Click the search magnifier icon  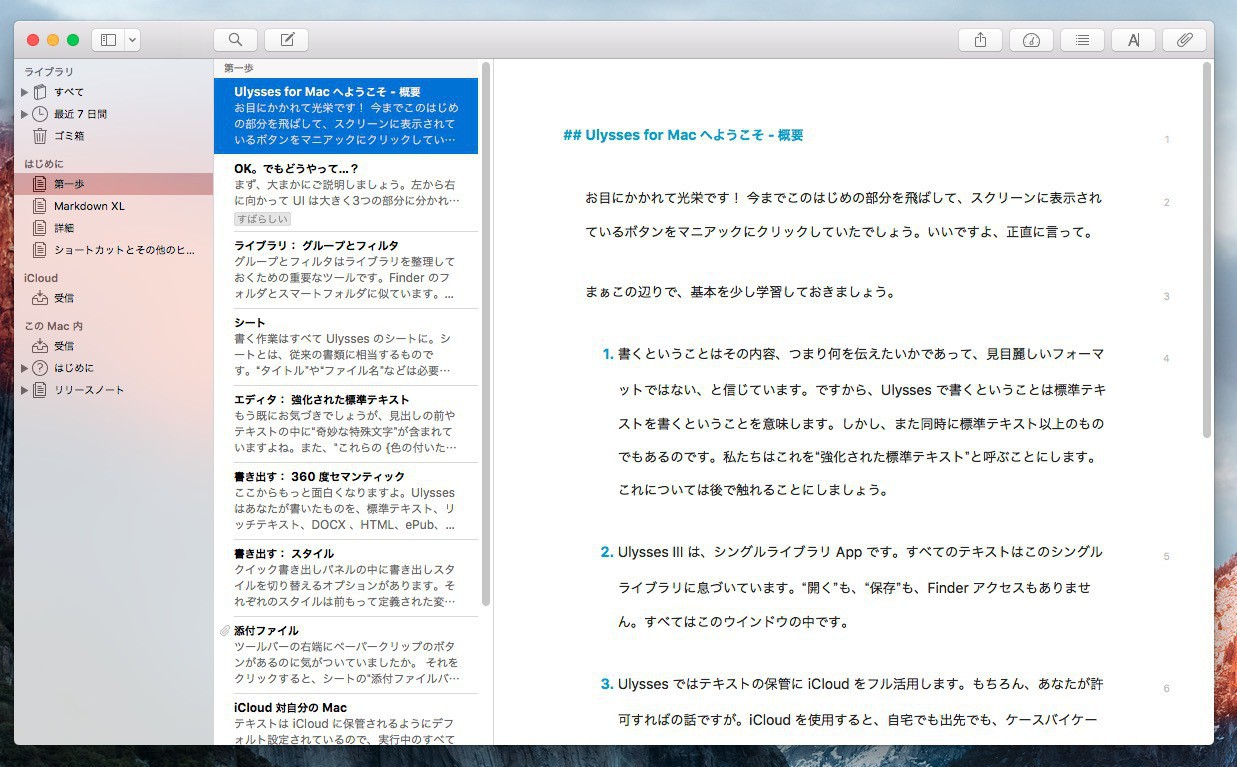click(235, 40)
